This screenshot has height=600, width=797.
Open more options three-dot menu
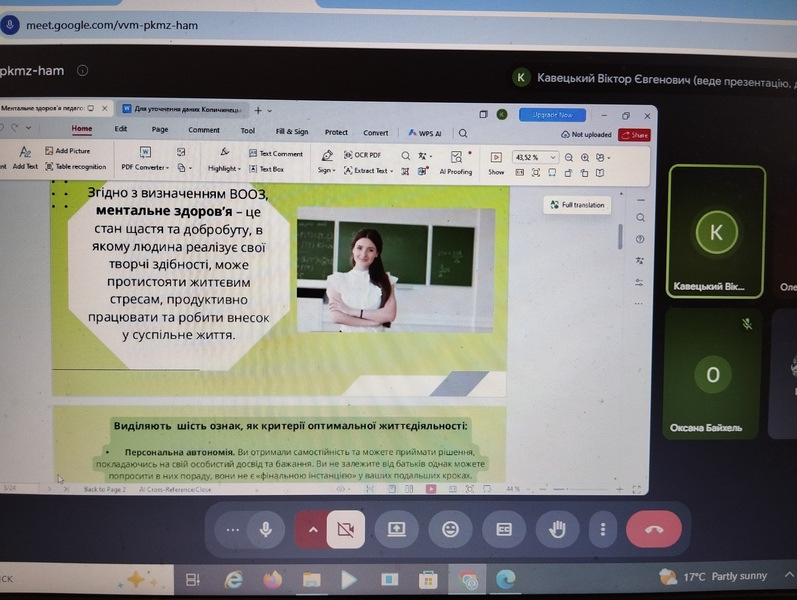(x=603, y=530)
